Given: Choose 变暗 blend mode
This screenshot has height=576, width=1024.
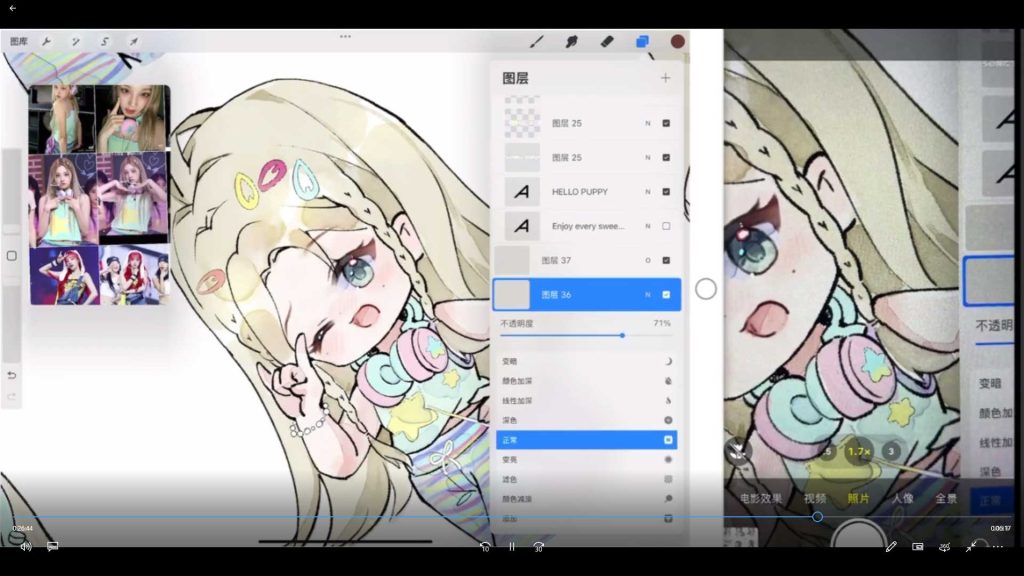Looking at the screenshot, I should pos(586,361).
